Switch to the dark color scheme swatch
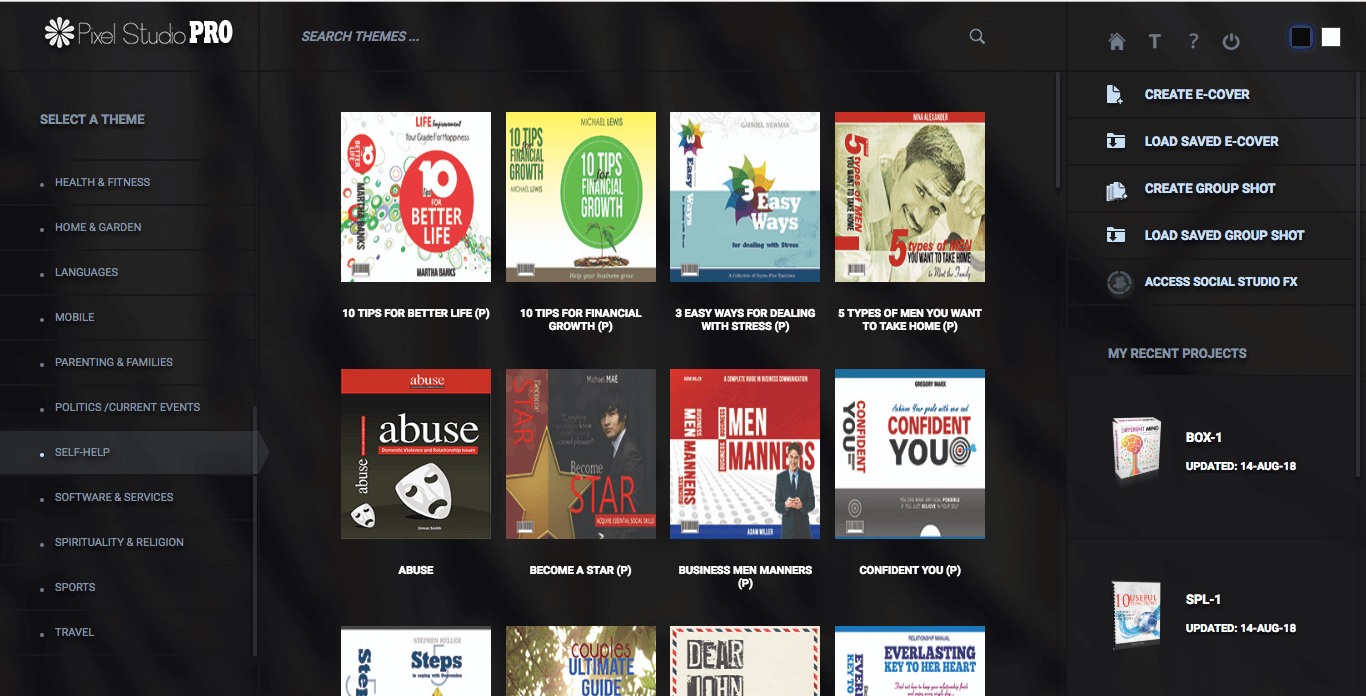 1300,37
